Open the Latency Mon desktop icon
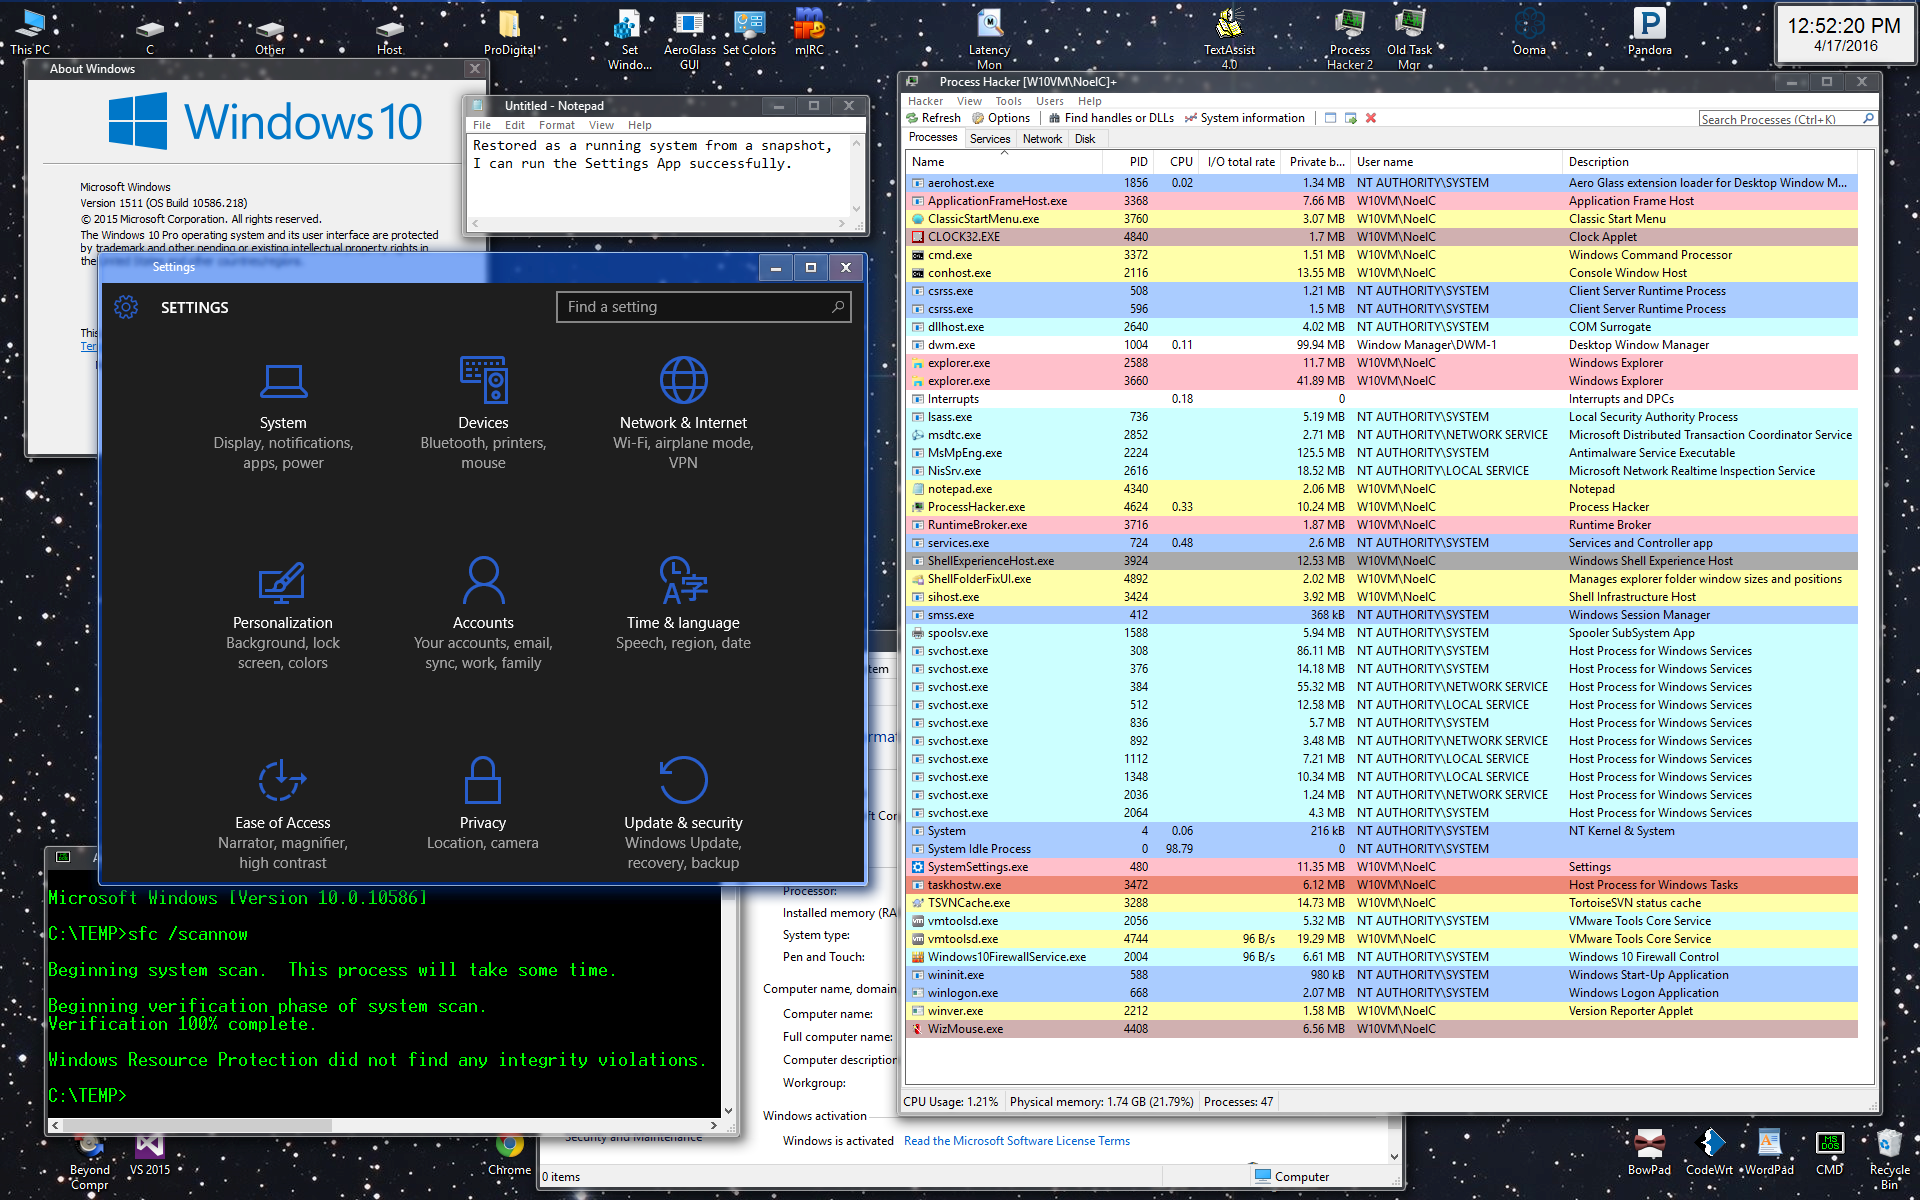Screen dimensions: 1920x1200 pos(989,40)
